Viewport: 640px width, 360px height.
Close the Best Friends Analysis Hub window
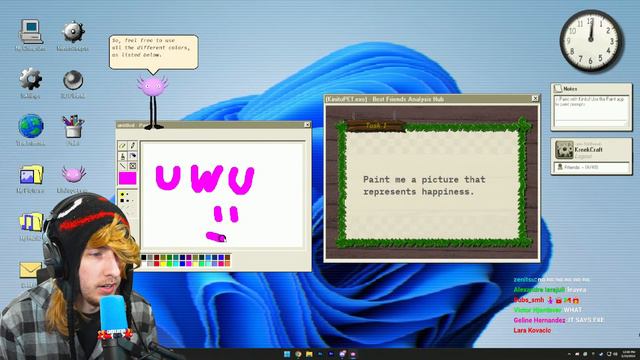tap(535, 98)
